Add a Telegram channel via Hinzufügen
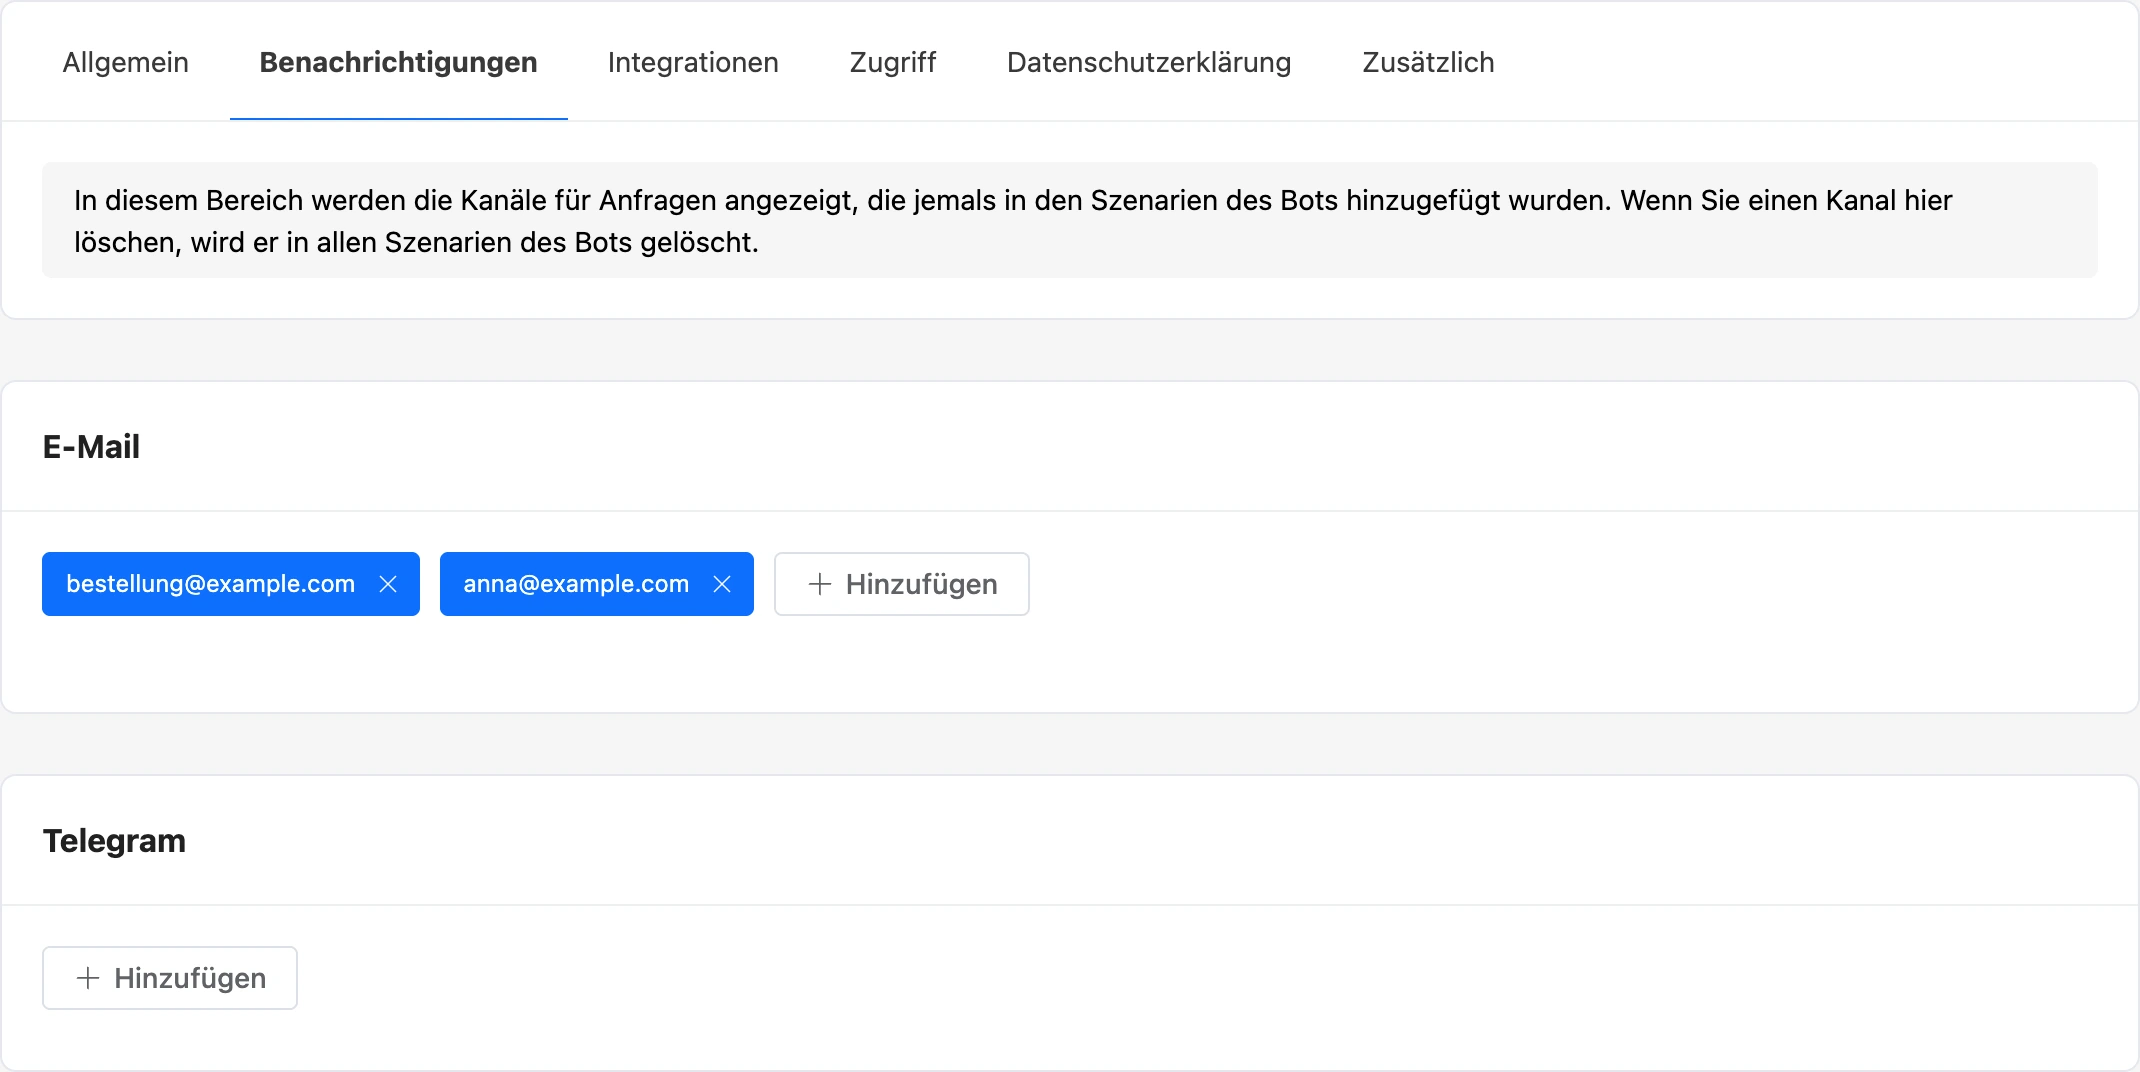Viewport: 2140px width, 1072px height. point(170,978)
